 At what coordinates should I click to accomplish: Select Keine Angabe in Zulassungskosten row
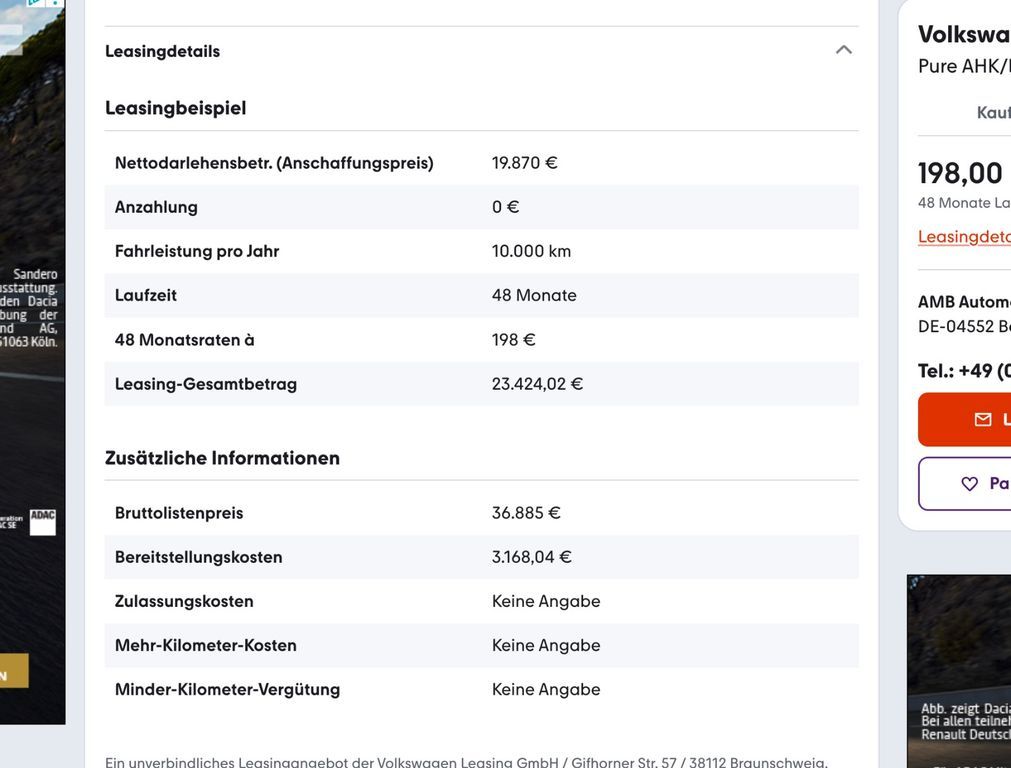coord(545,602)
